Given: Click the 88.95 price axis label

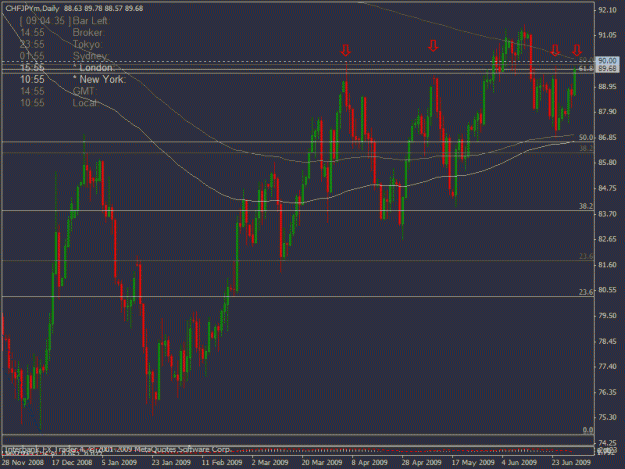Looking at the screenshot, I should (607, 86).
